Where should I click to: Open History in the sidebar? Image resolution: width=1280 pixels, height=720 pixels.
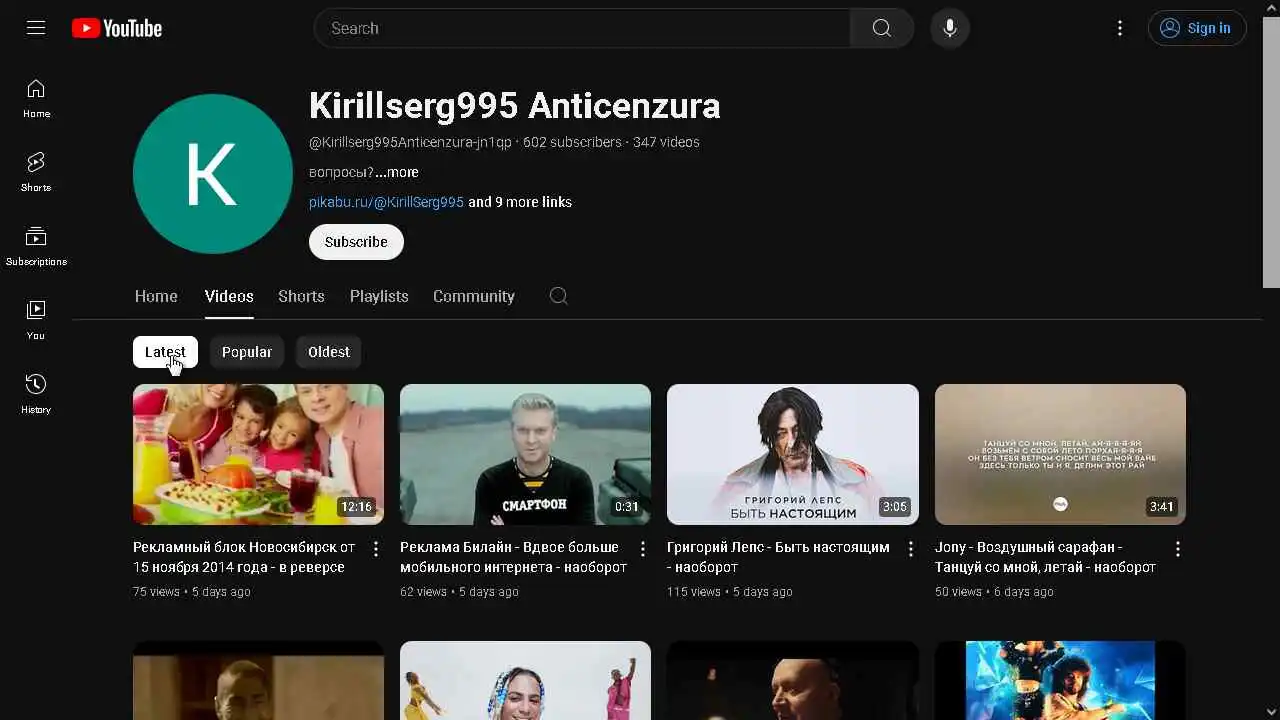(x=36, y=394)
